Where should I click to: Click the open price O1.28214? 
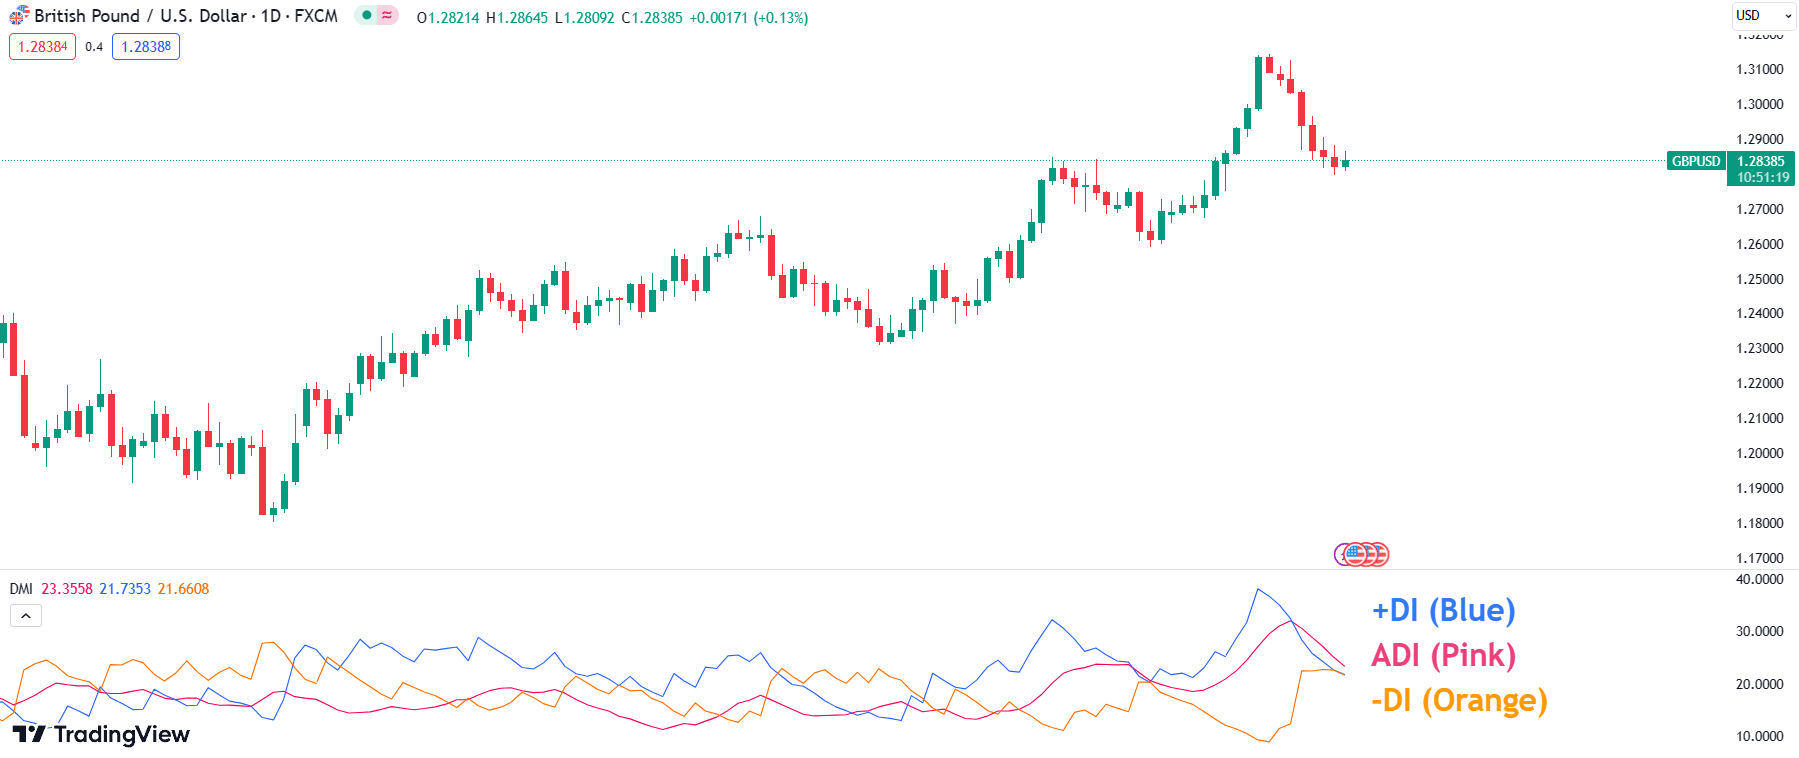coord(448,18)
